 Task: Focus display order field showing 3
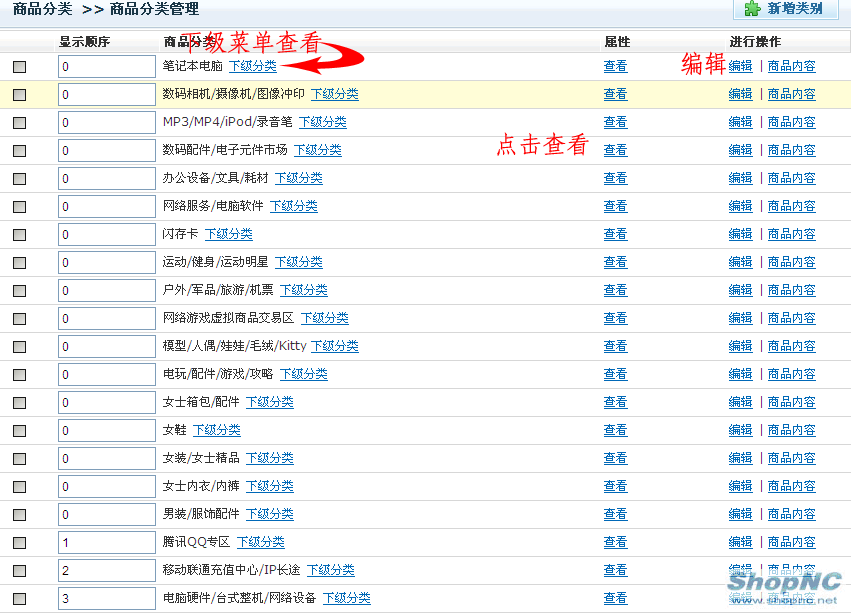[x=107, y=599]
